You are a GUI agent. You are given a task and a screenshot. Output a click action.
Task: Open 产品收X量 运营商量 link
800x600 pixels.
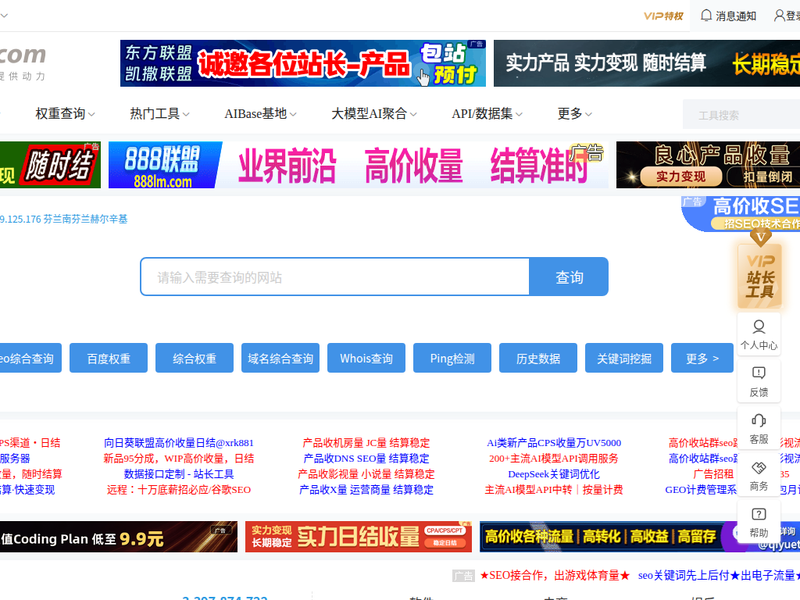coord(366,490)
